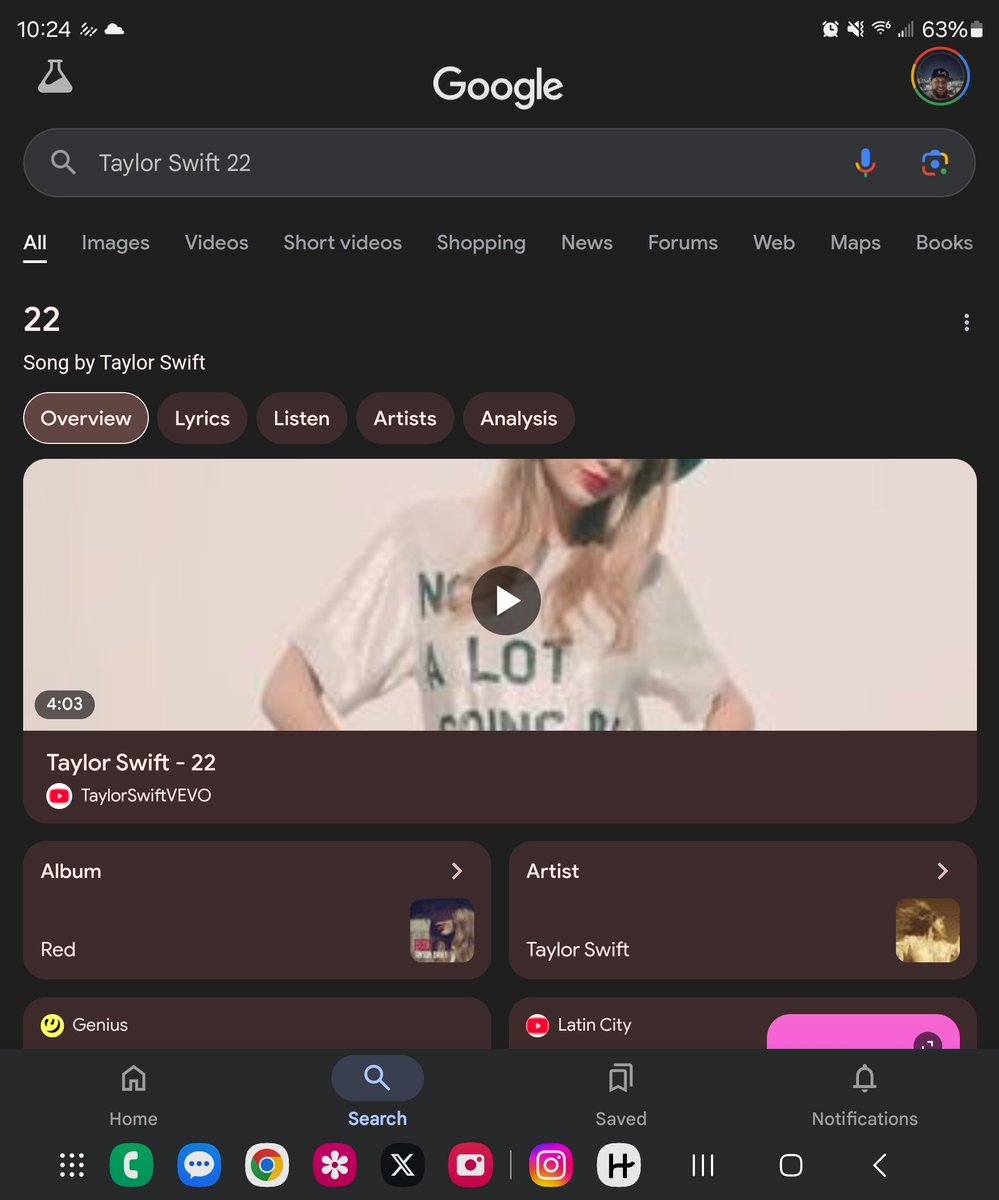
Task: Tap the Android back navigation button
Action: (879, 1165)
